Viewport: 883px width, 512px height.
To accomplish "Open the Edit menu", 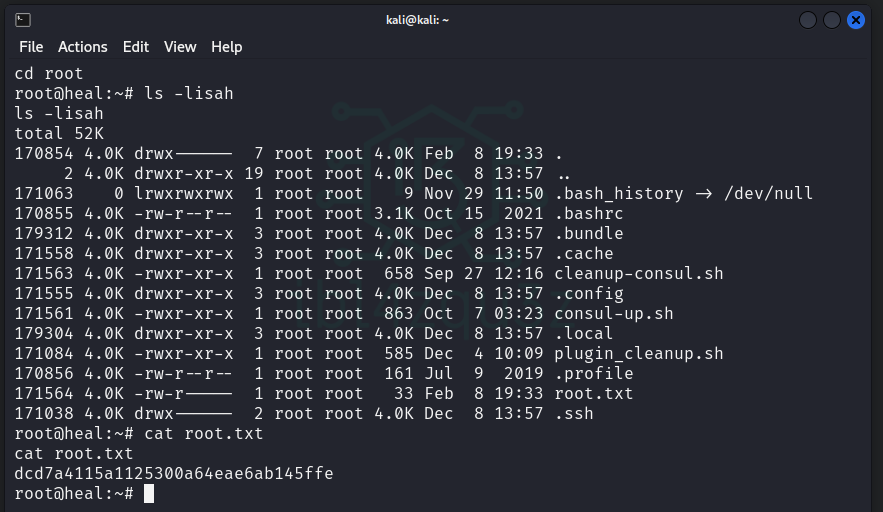I will (135, 47).
